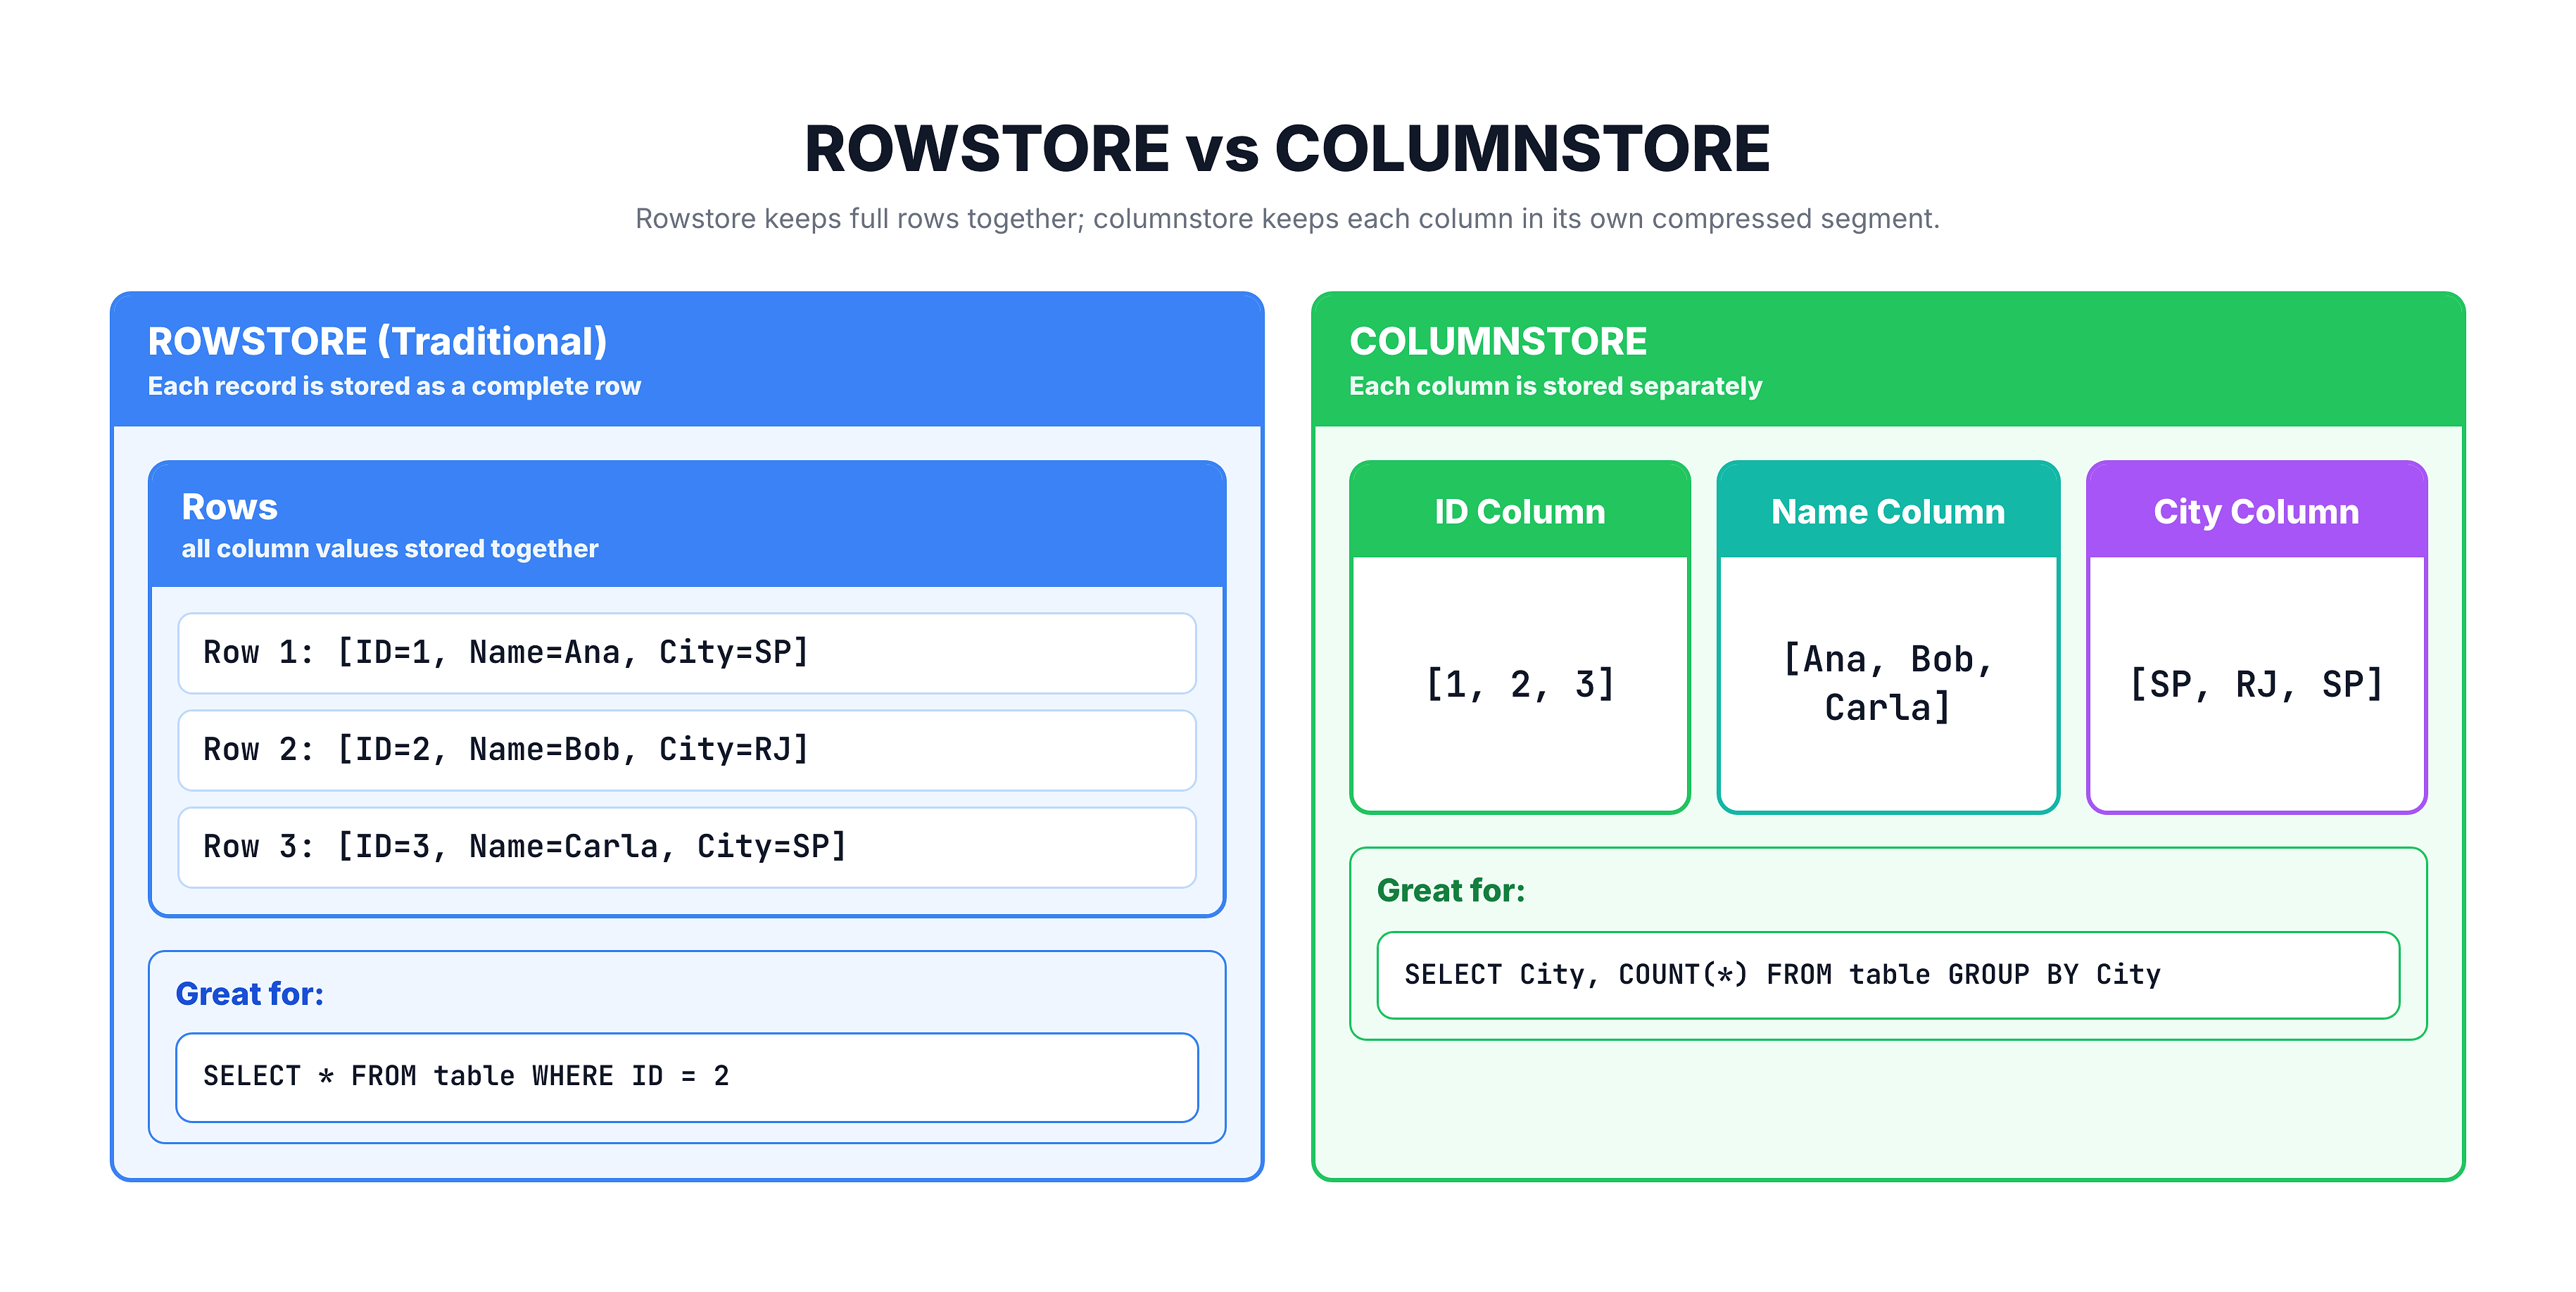Click the 'City Column' header
The image size is (2576, 1292).
pos(2256,511)
